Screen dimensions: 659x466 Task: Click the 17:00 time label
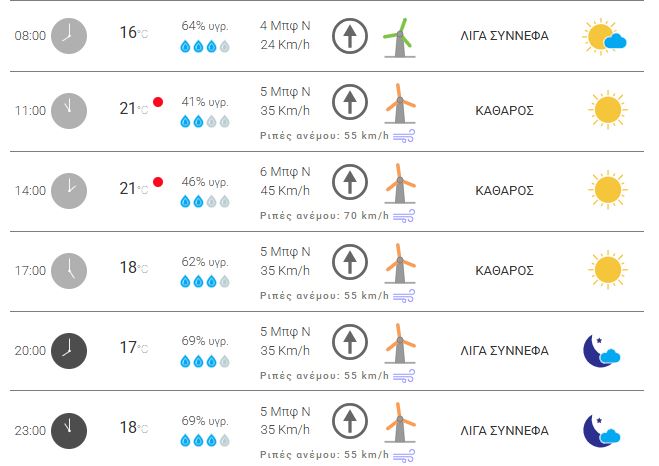[x=31, y=271]
